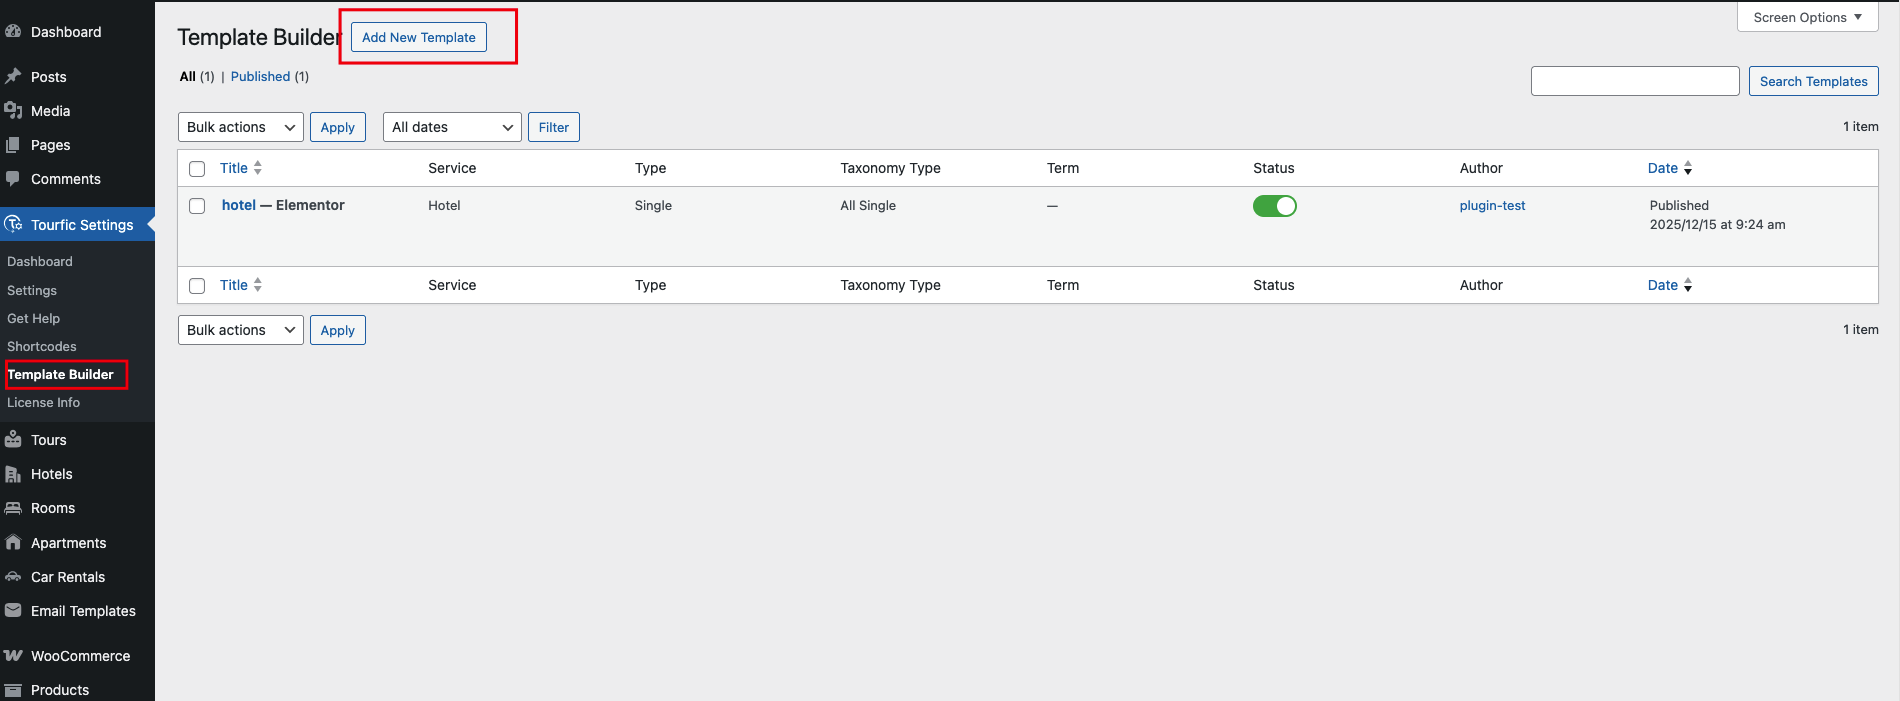Click the Posts pushpin icon
The image size is (1900, 701).
[x=13, y=77]
